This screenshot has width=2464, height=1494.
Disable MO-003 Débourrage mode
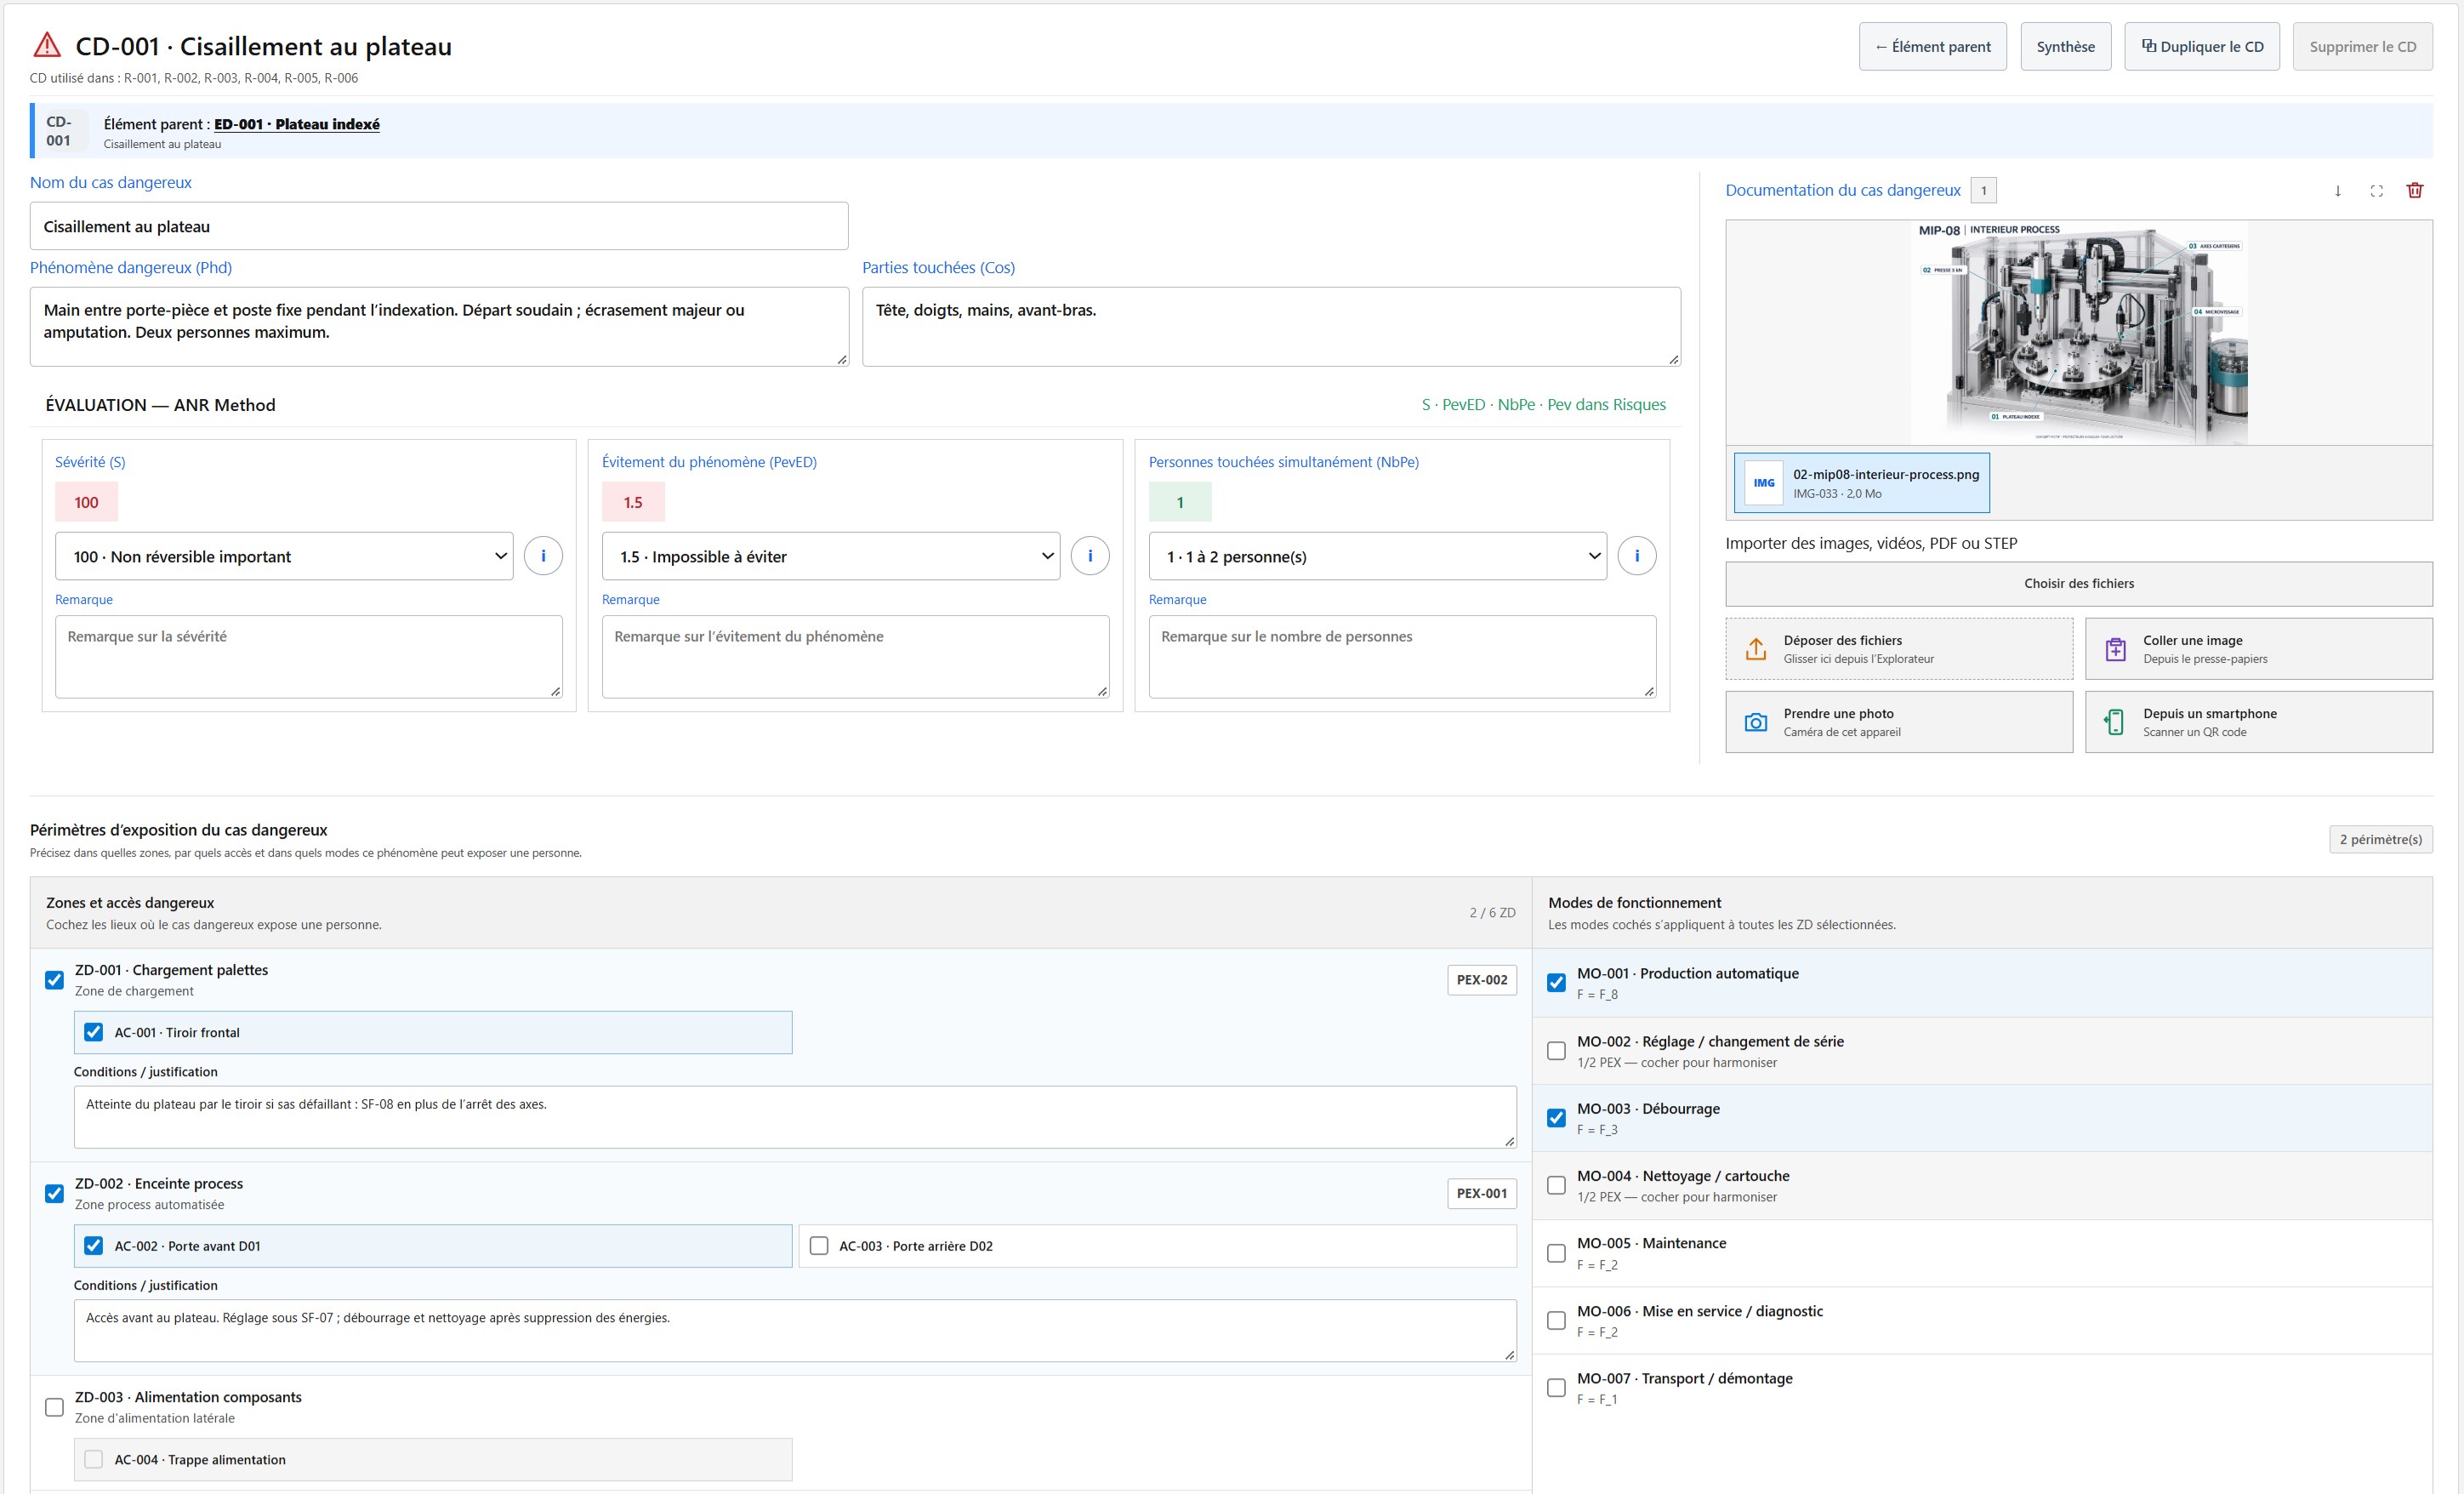click(x=1556, y=1118)
